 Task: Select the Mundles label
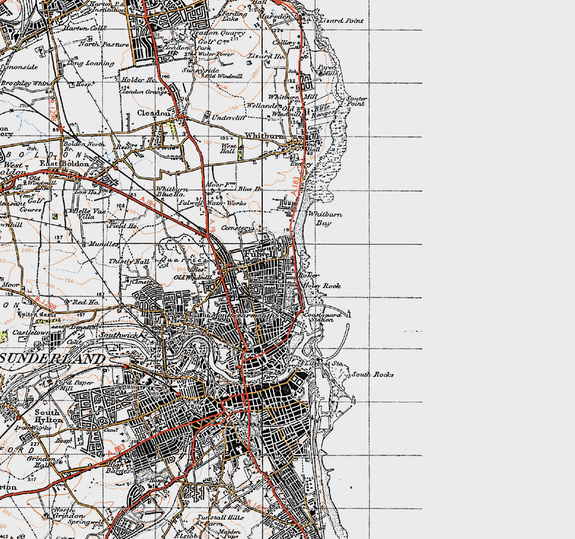coord(104,244)
